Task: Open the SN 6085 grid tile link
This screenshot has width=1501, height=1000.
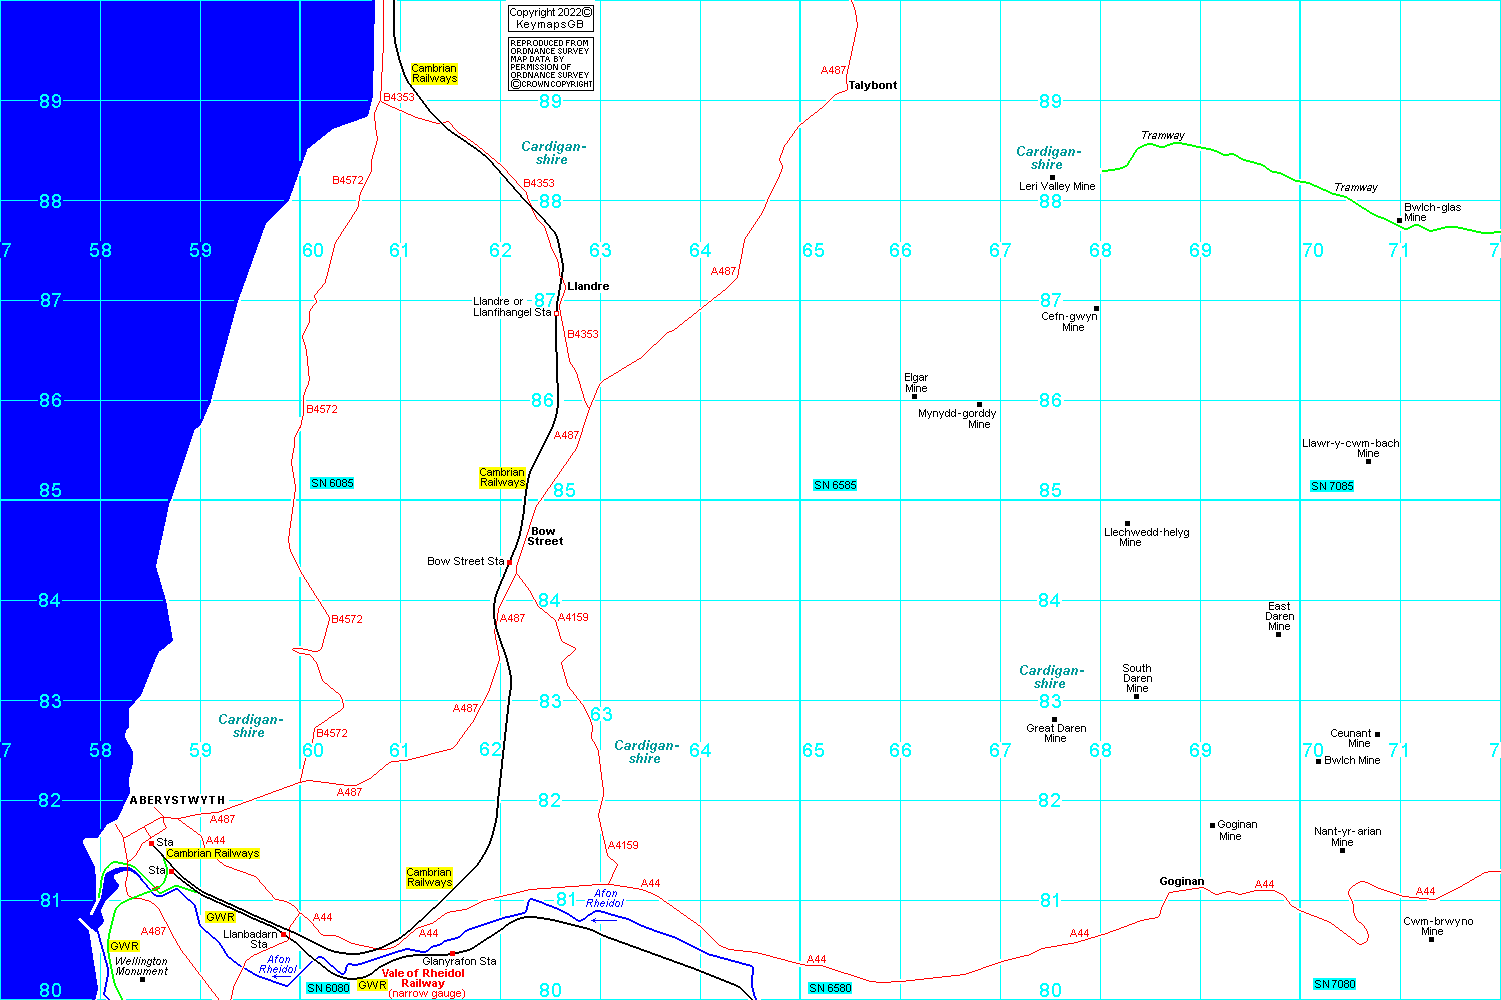Action: pos(332,483)
